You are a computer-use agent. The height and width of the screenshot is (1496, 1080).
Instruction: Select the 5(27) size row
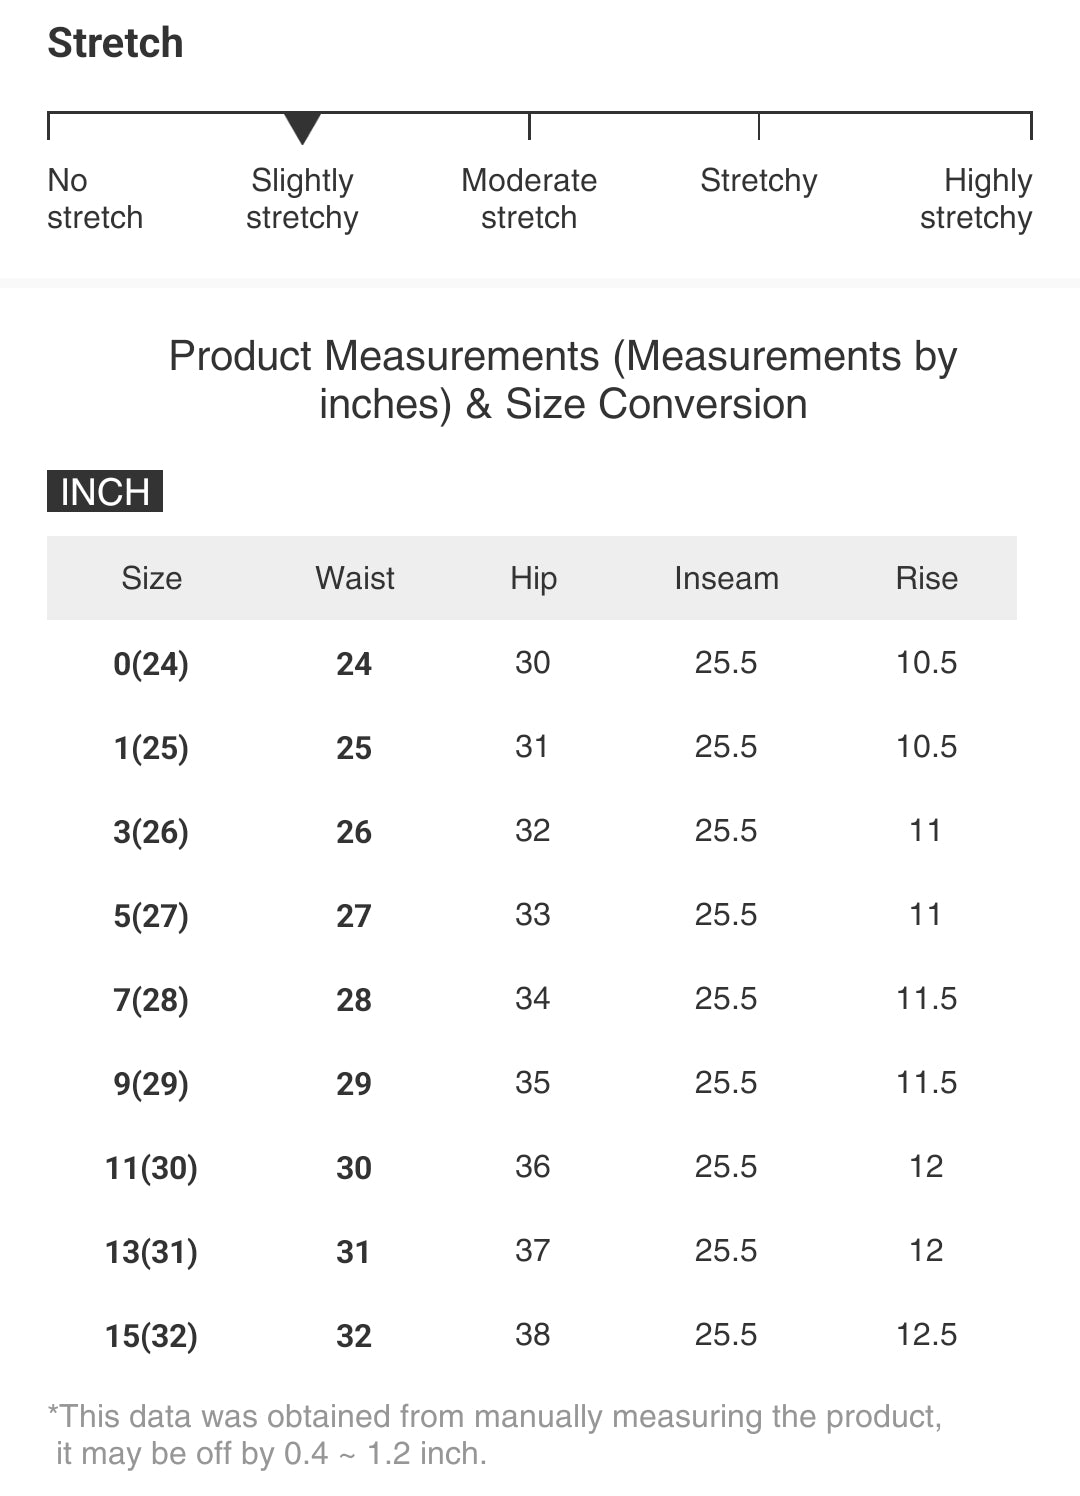(151, 915)
